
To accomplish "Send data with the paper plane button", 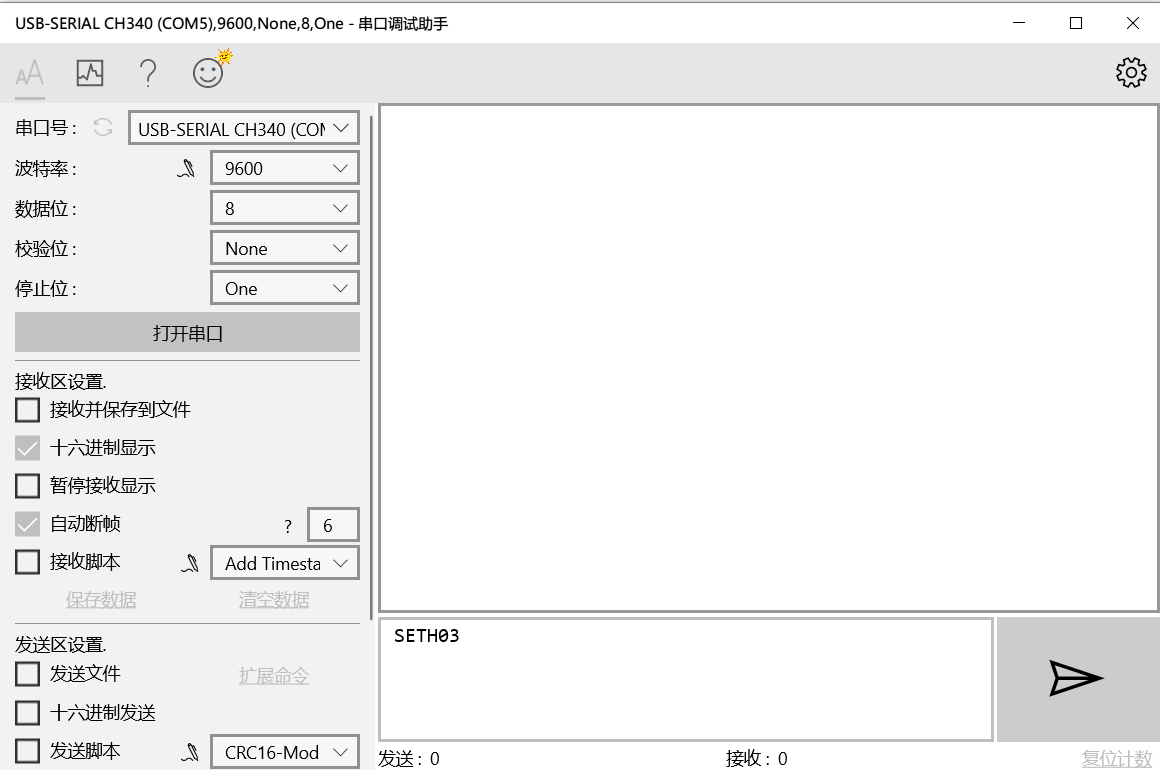I will click(x=1076, y=678).
